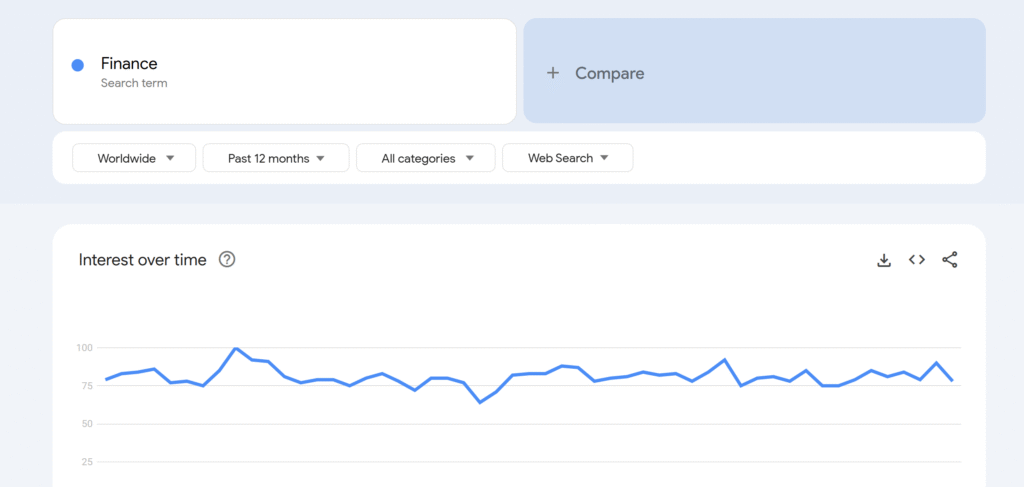1024x487 pixels.
Task: Click the blue Finance term dot
Action: pyautogui.click(x=78, y=65)
